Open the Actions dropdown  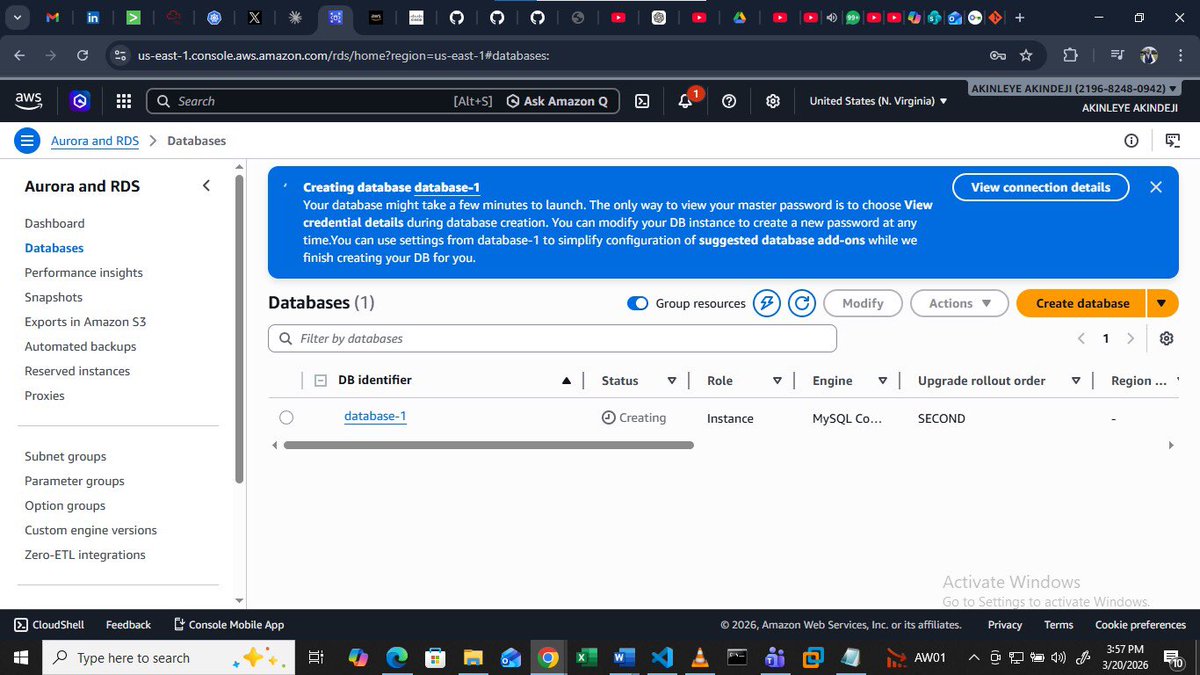[x=958, y=303]
